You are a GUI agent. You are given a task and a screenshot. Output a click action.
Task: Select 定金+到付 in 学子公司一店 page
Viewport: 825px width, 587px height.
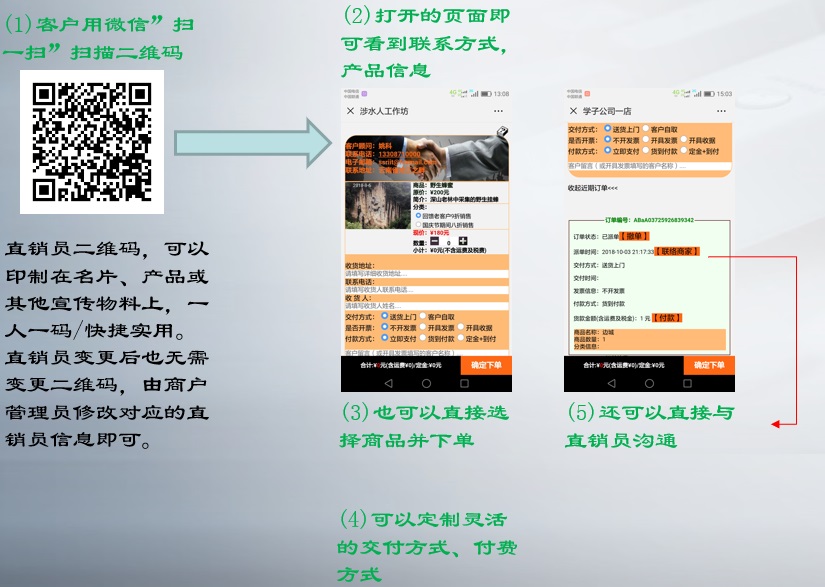pos(683,151)
